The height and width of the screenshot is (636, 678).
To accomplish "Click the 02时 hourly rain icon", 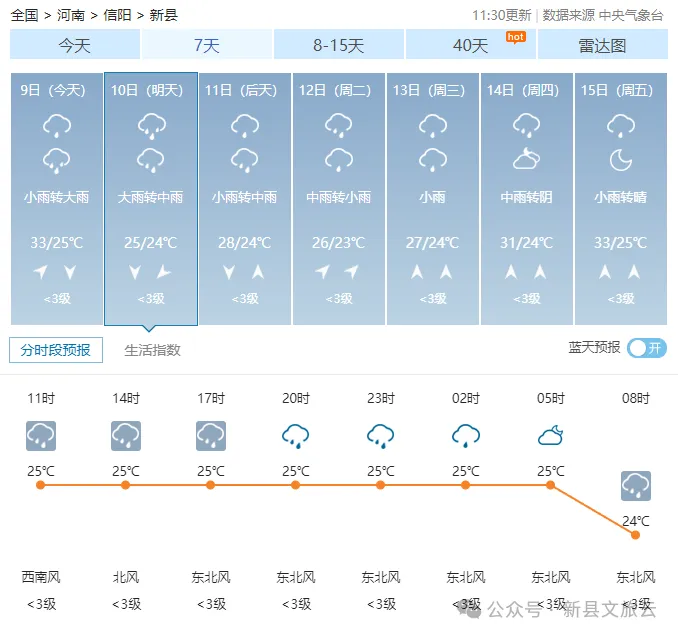I will tap(466, 436).
